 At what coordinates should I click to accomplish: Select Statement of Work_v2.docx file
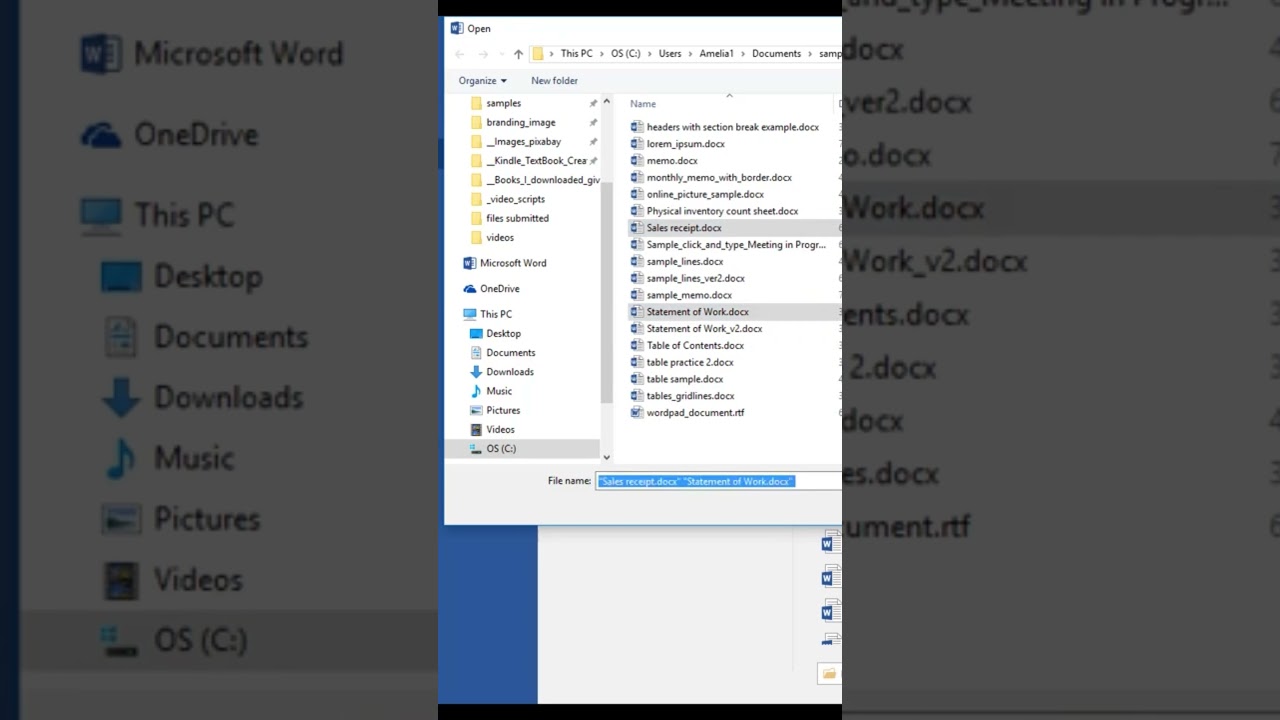click(696, 329)
